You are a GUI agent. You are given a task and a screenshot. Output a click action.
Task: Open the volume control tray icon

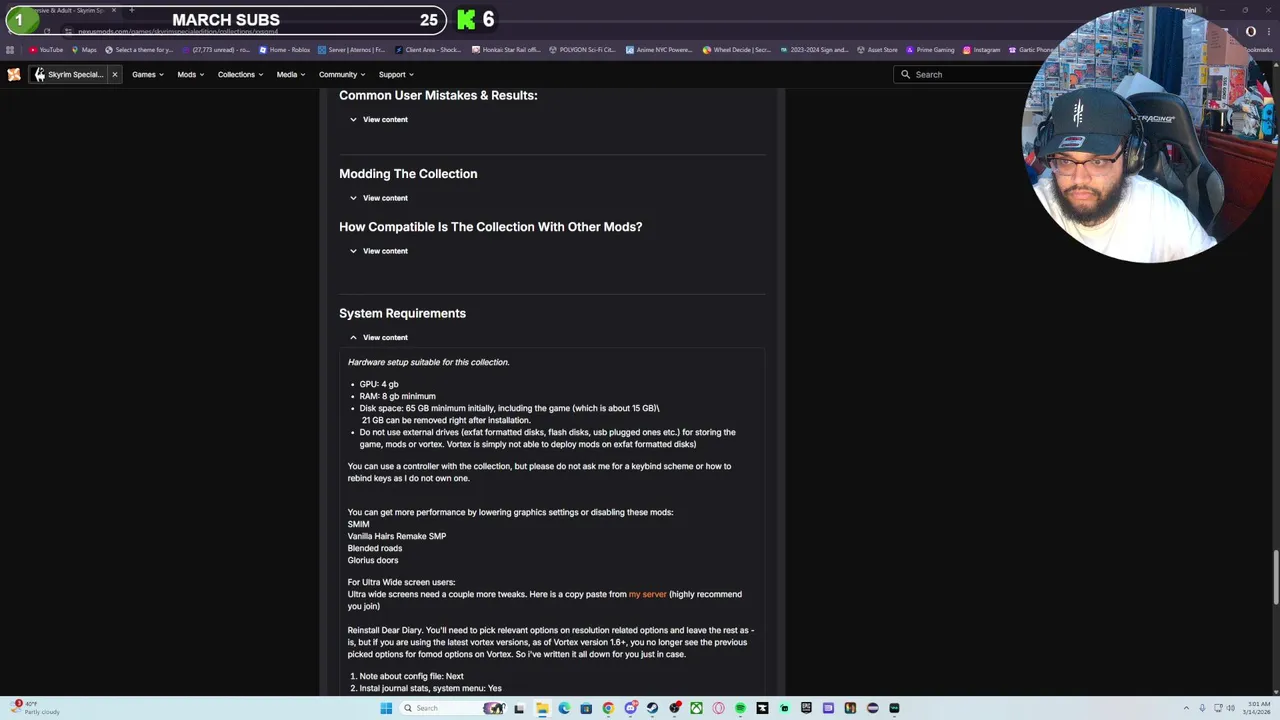coord(1230,708)
